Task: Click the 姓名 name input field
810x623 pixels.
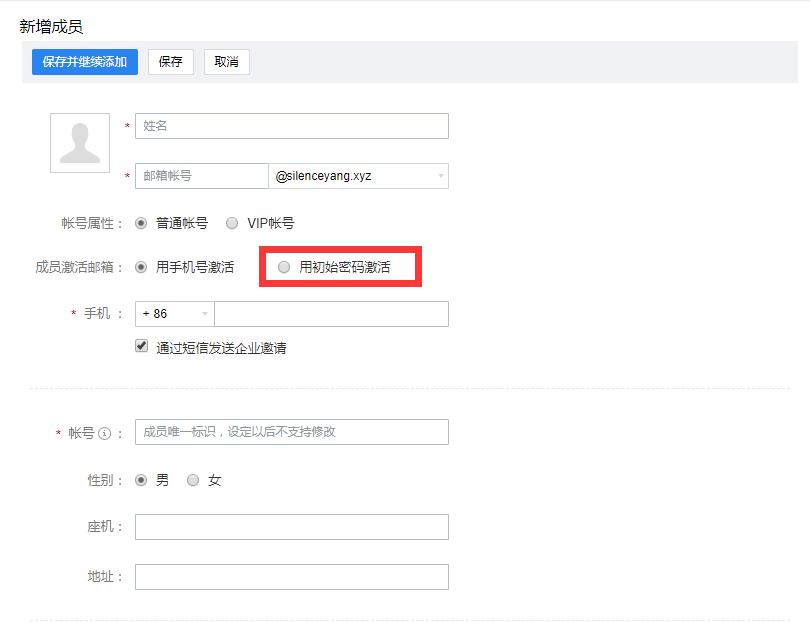Action: click(x=290, y=126)
